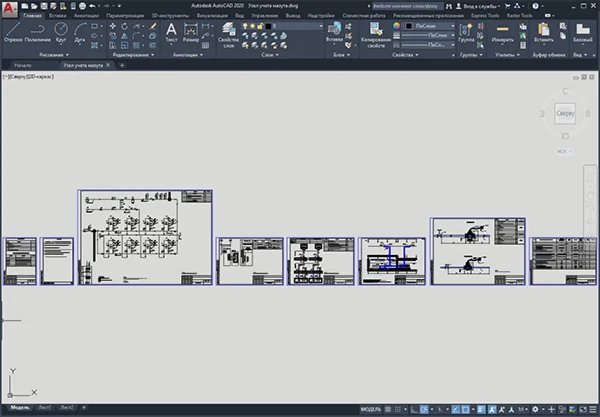The height and width of the screenshot is (417, 600).
Task: Click the viewport controls label Сверху 2D-каркас
Action: click(28, 77)
